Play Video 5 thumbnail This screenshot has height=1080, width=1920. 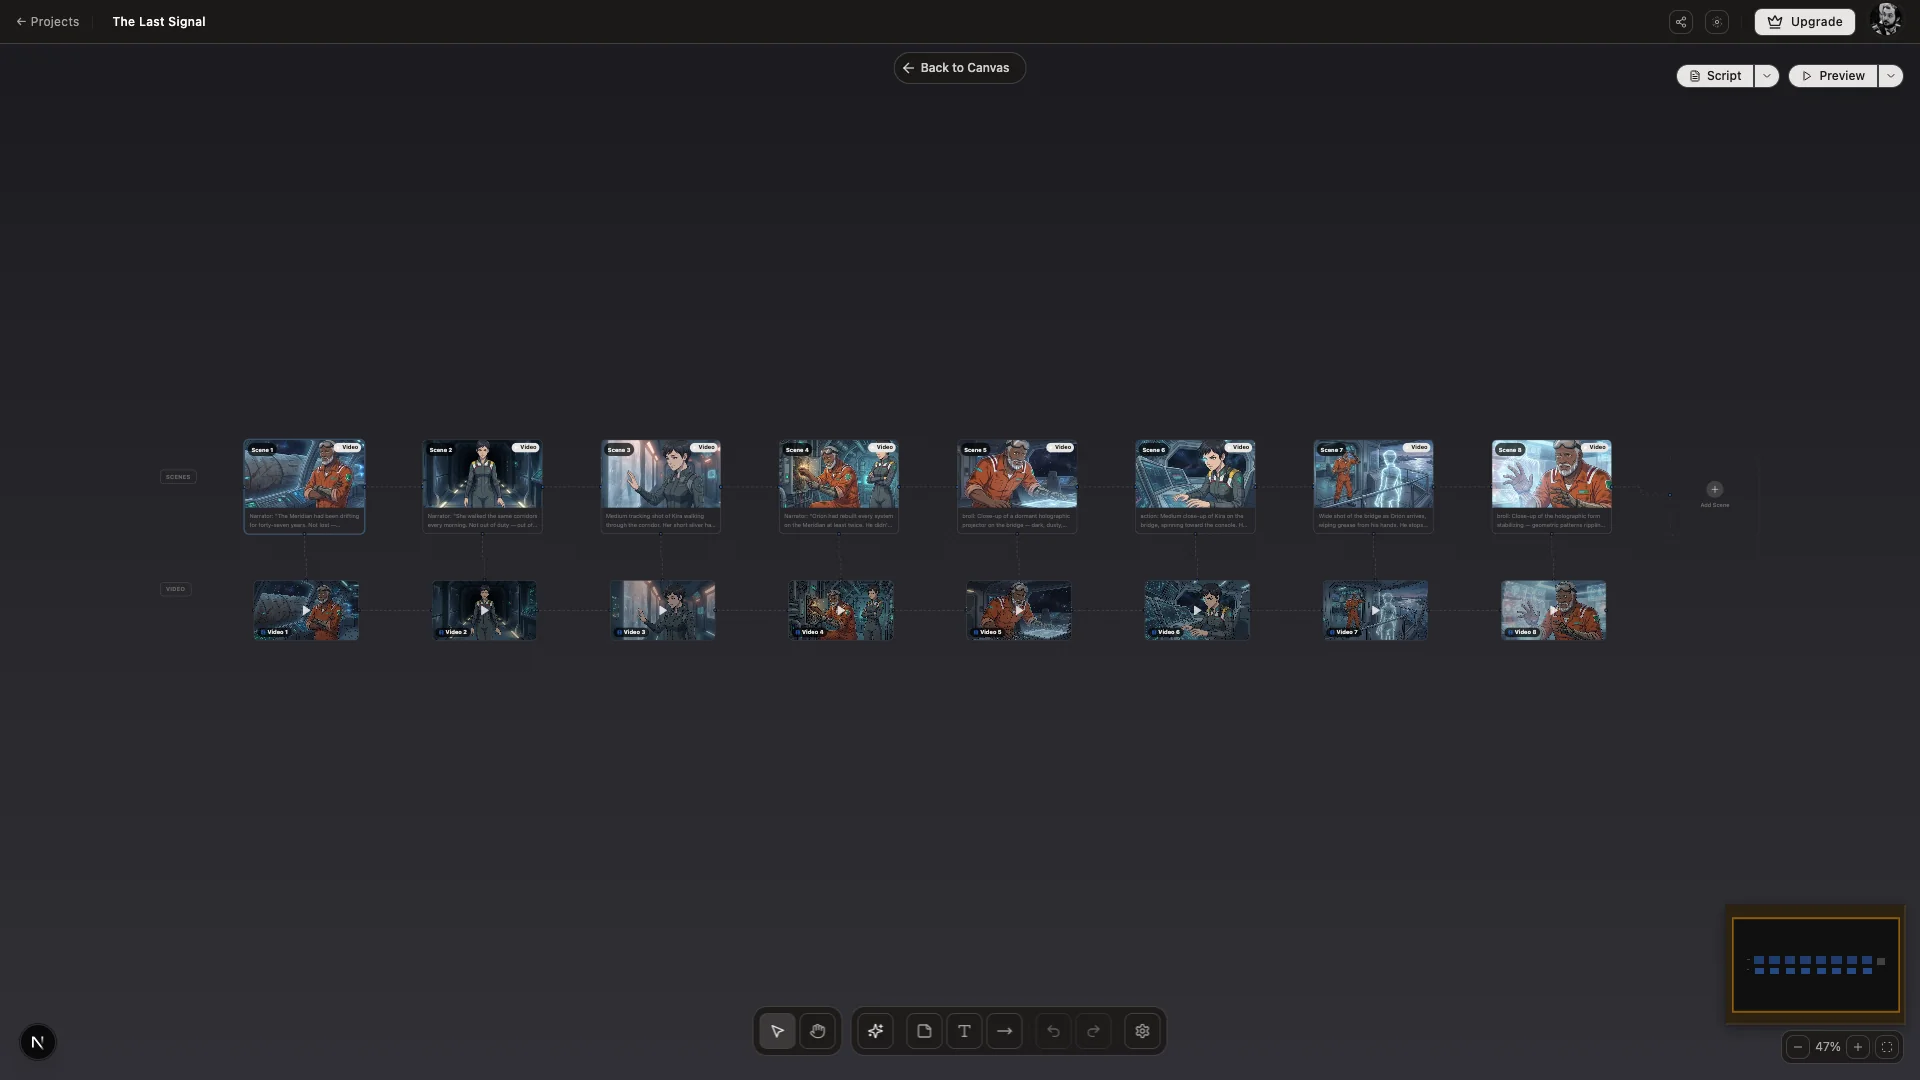[1019, 610]
